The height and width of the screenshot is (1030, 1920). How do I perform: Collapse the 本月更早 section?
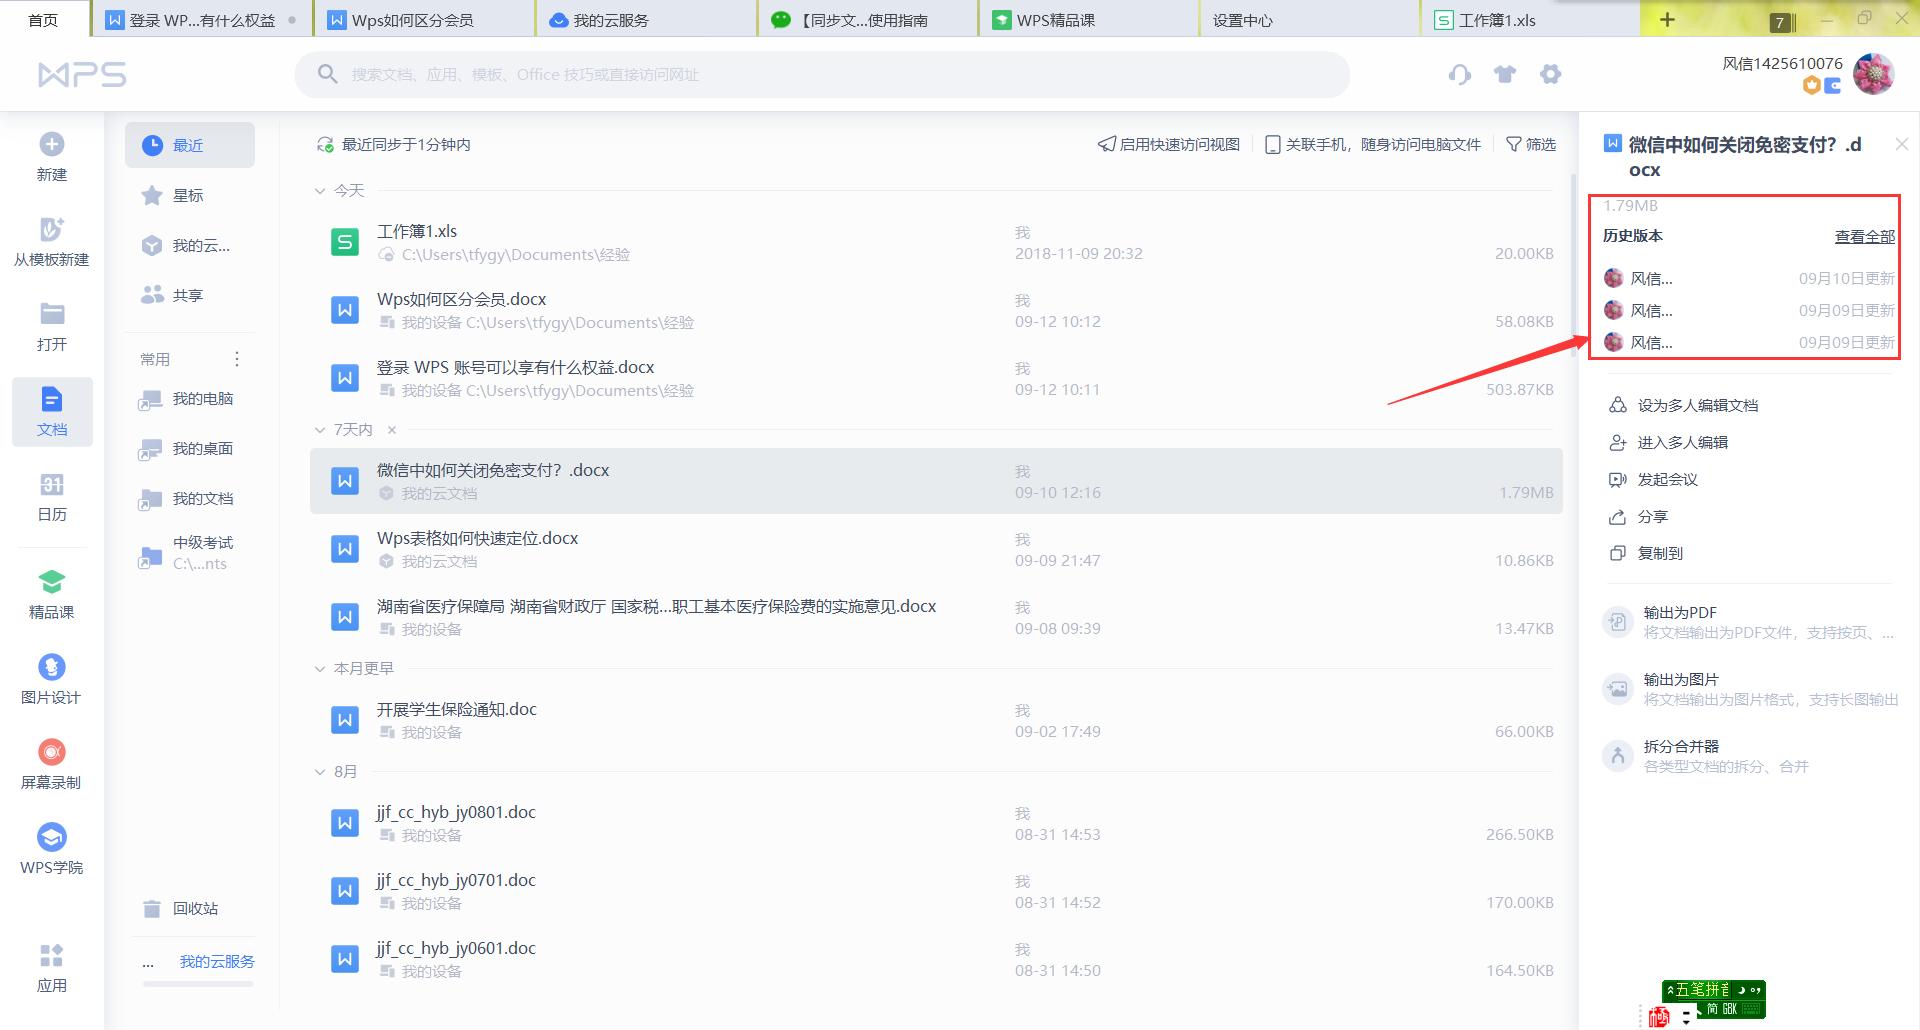[x=321, y=668]
